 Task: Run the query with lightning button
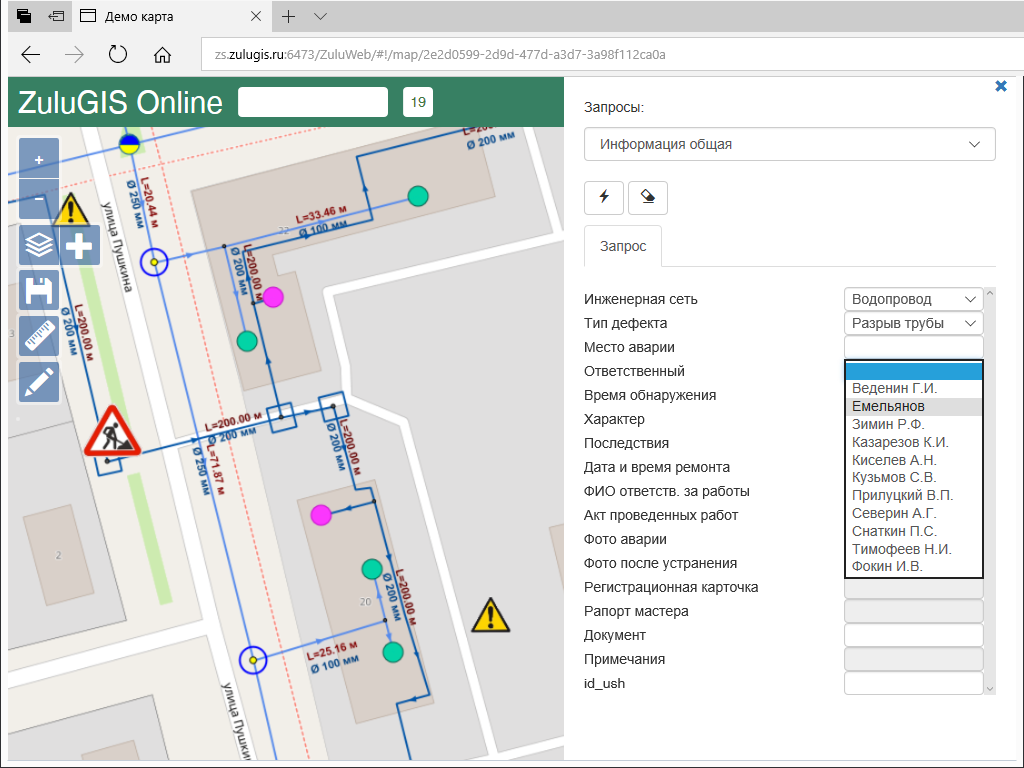point(604,198)
